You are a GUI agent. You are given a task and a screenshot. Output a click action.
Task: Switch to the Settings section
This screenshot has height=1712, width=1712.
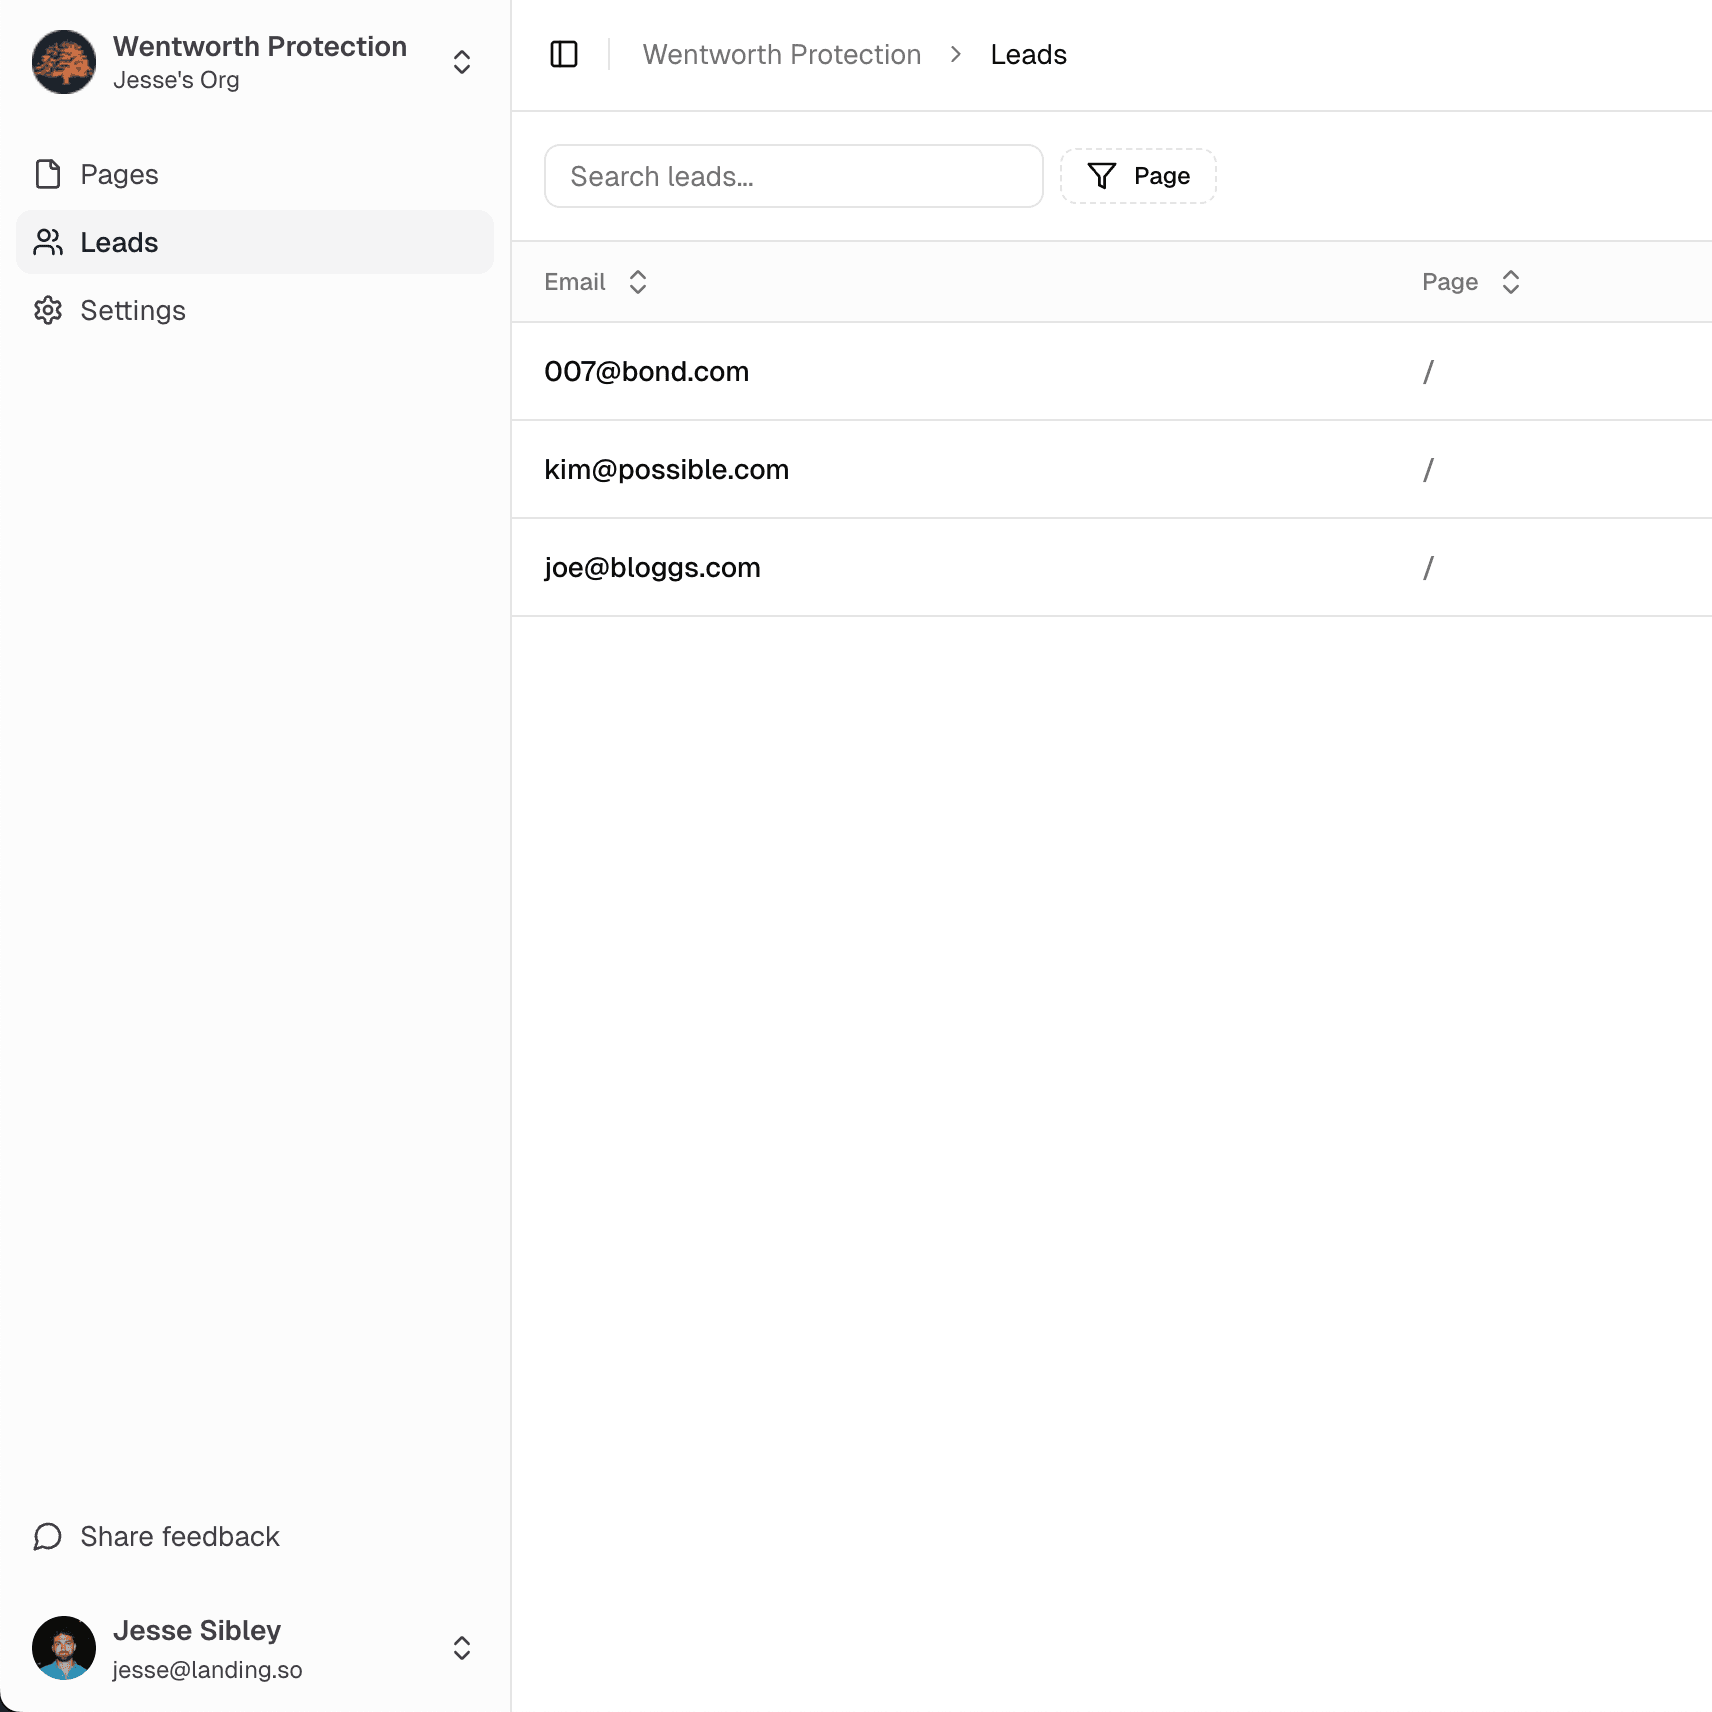[x=132, y=310]
